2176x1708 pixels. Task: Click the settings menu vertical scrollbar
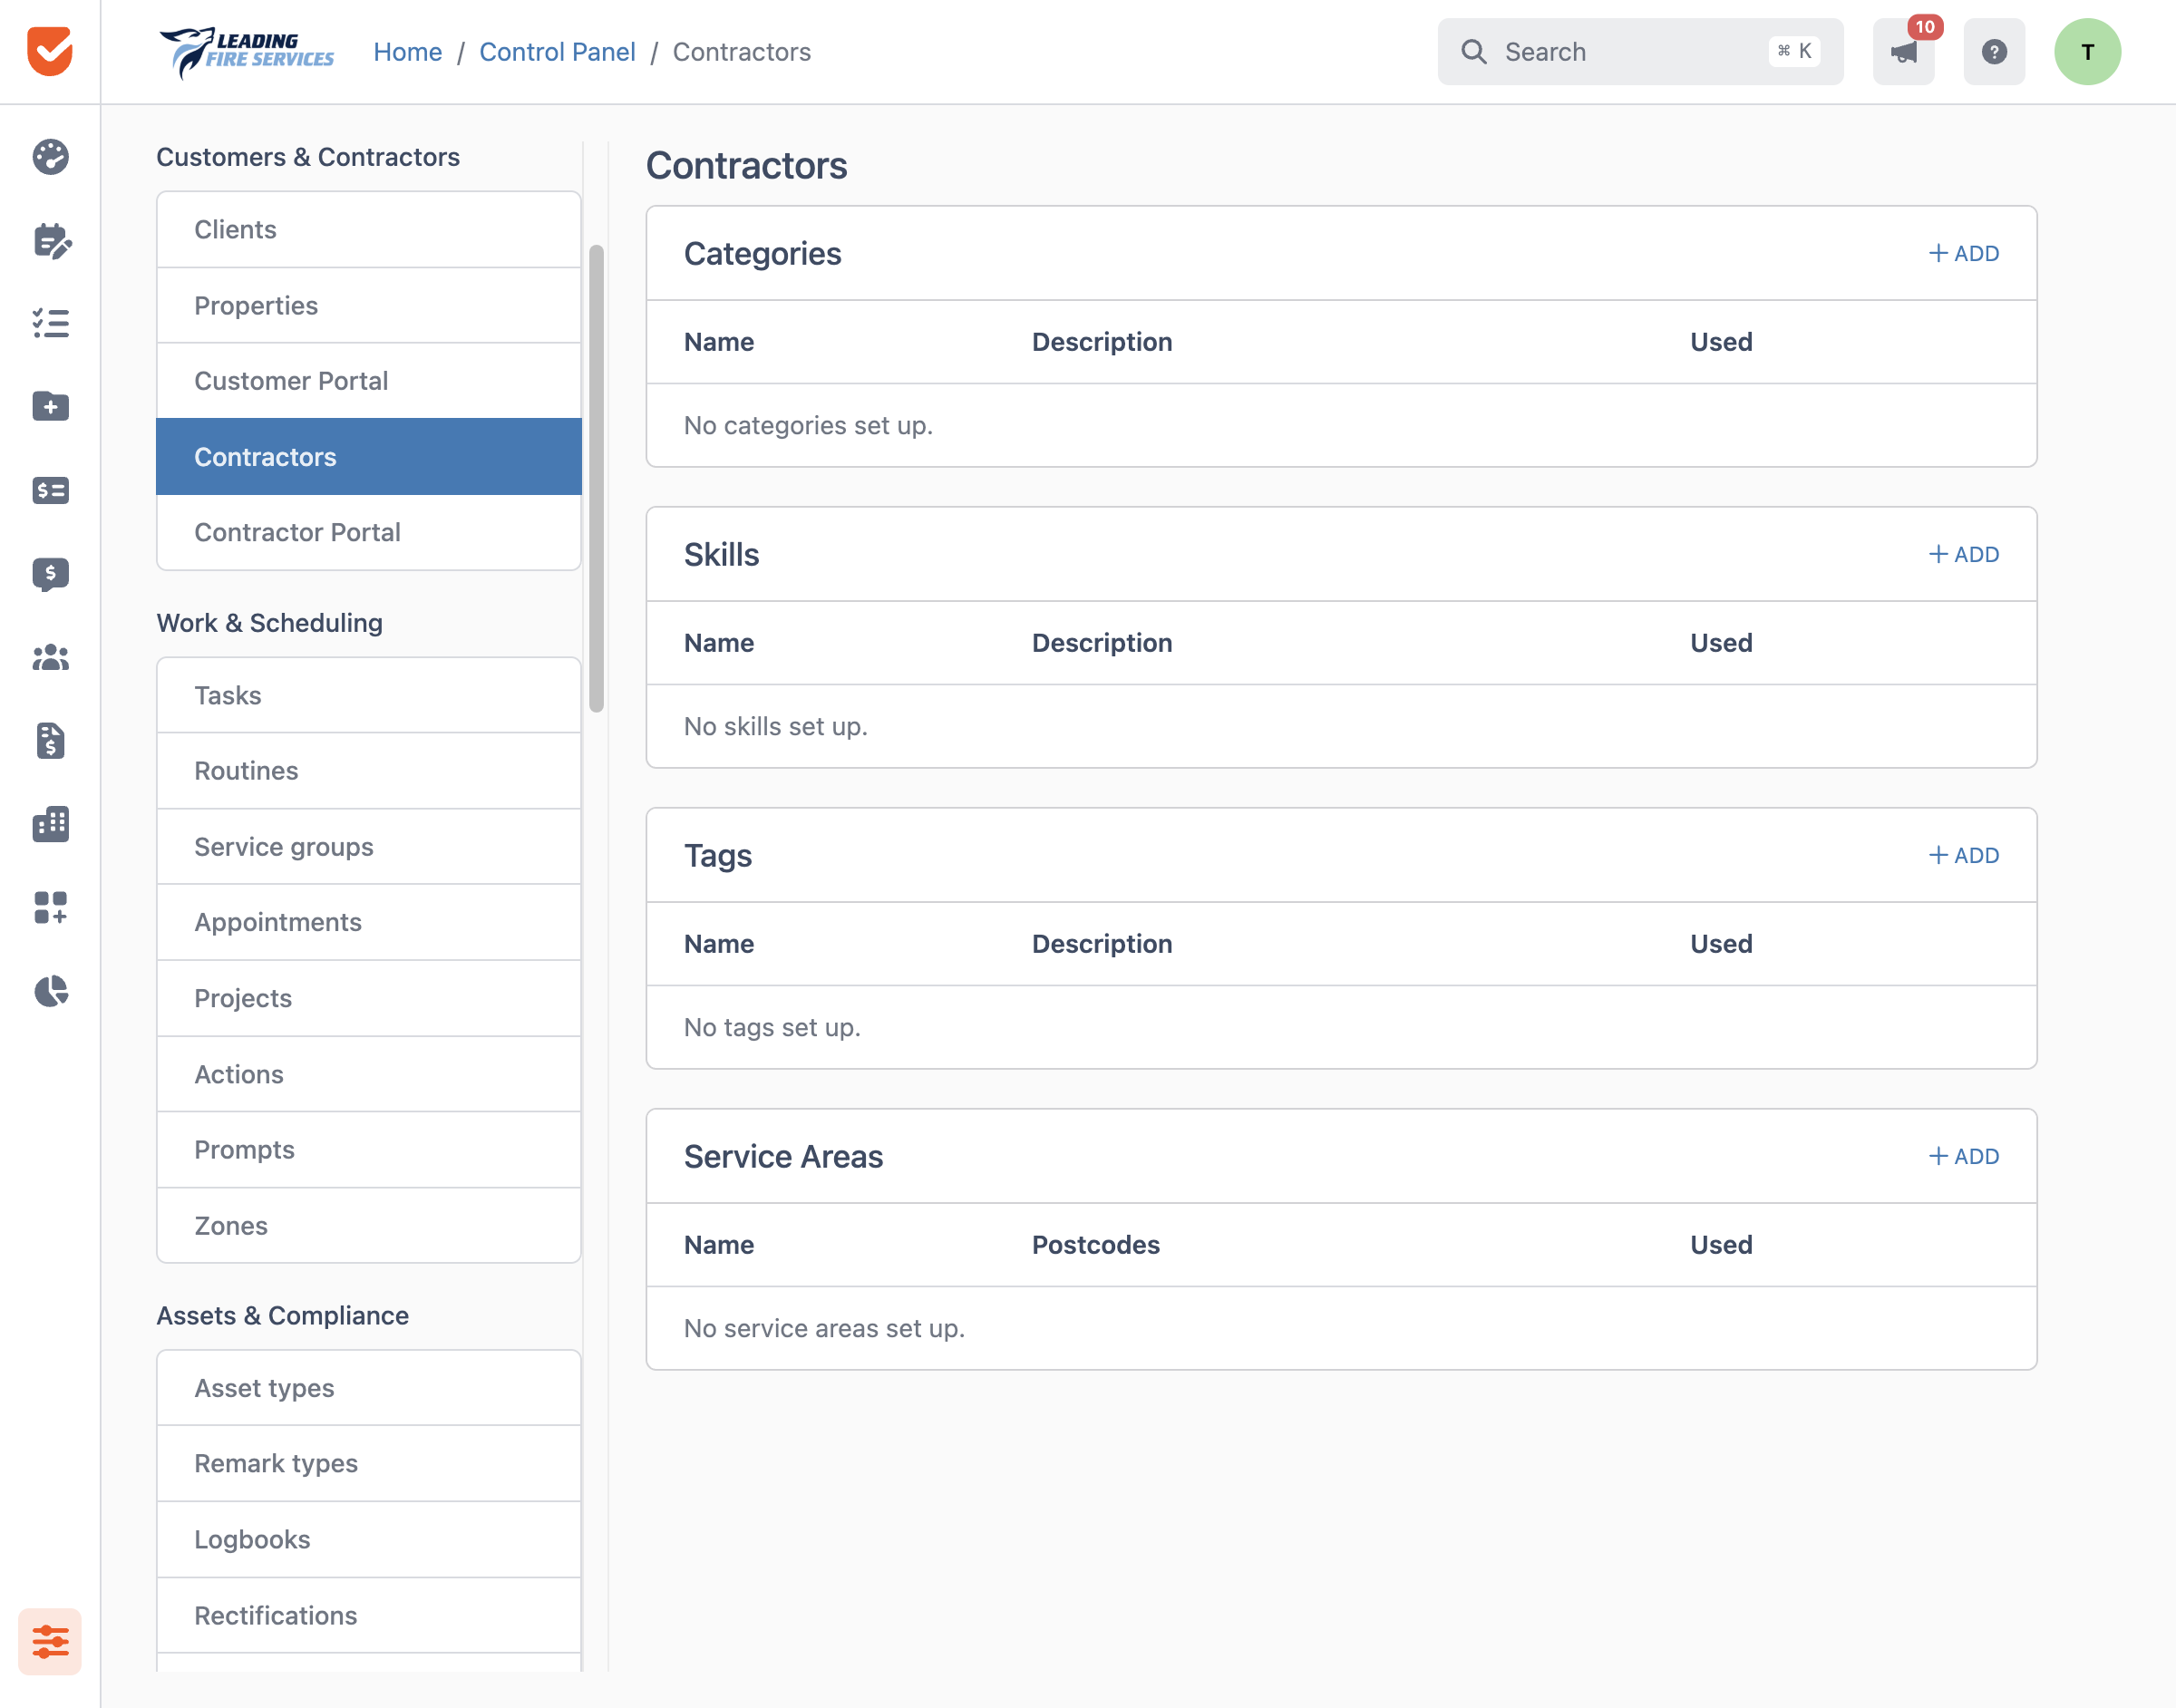(x=596, y=478)
